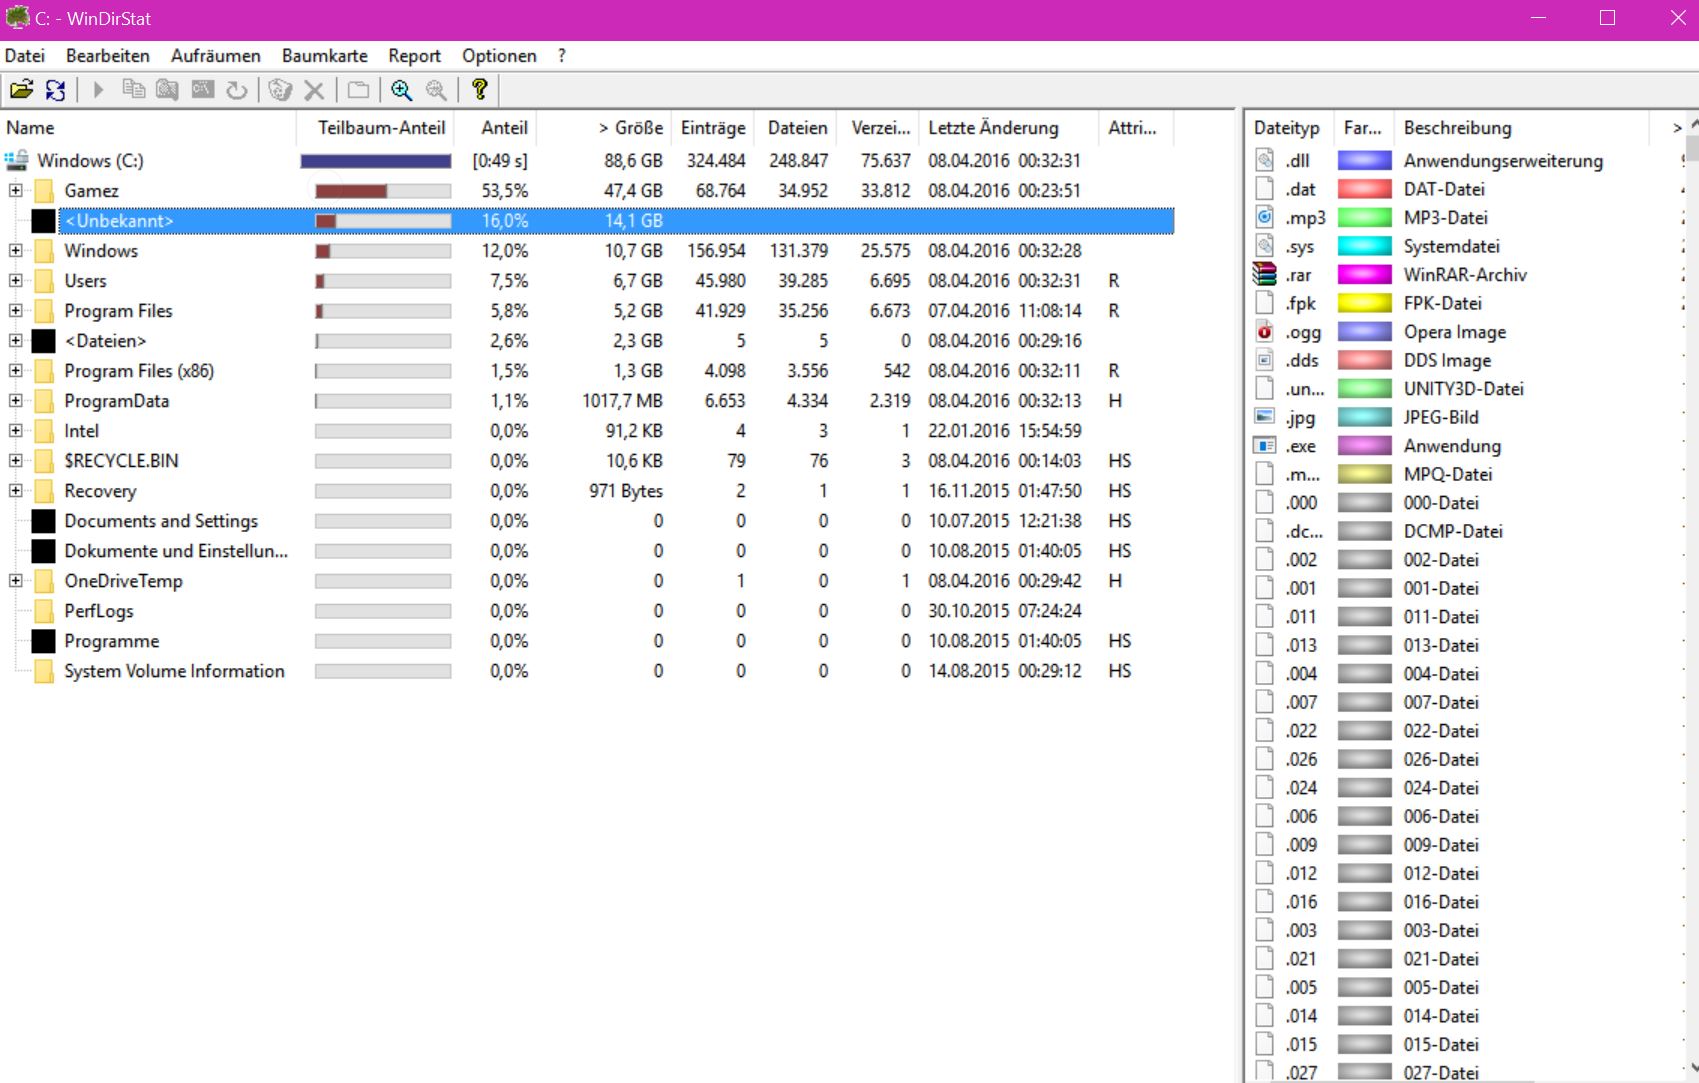Open the Optionen menu
The width and height of the screenshot is (1699, 1083).
tap(499, 56)
